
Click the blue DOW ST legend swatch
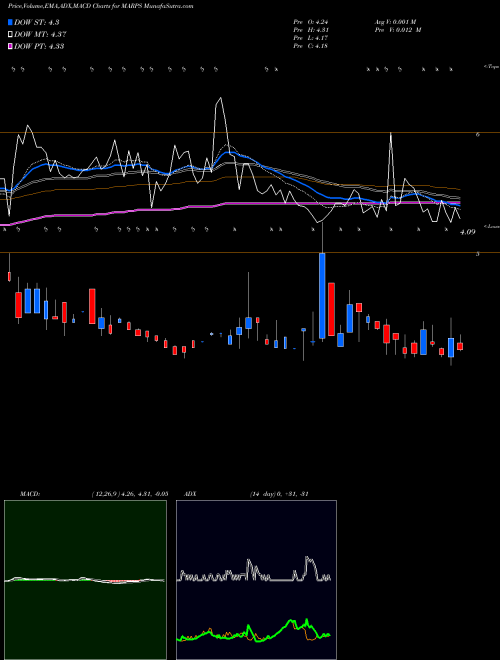(x=10, y=22)
